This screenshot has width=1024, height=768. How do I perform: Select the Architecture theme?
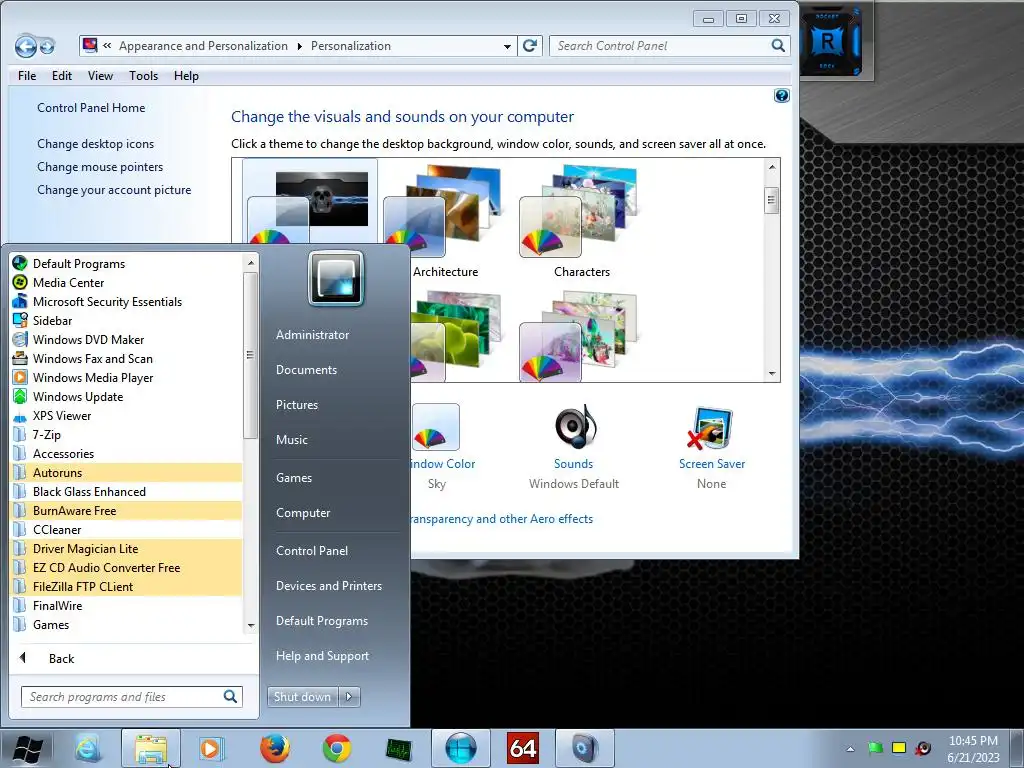(x=444, y=222)
